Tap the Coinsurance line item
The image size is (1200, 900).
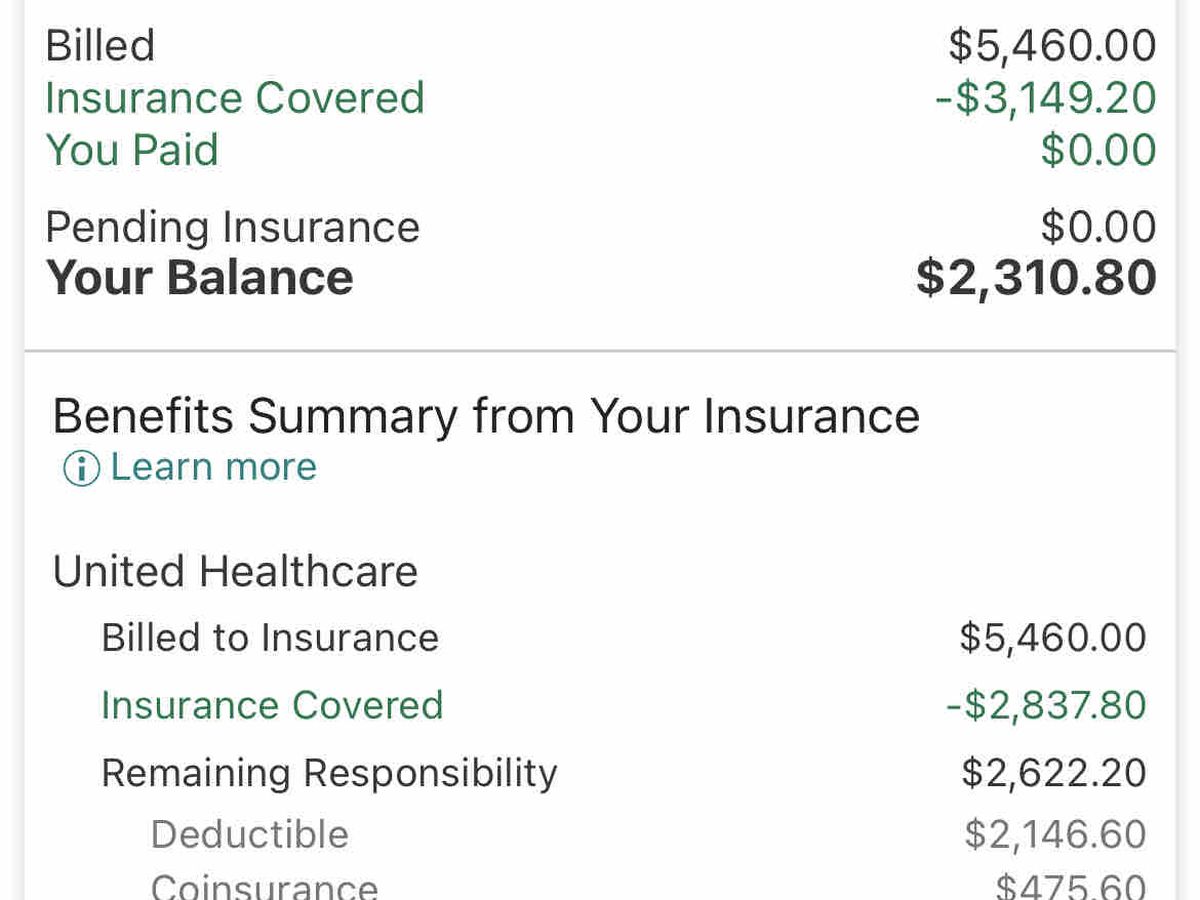[264, 886]
